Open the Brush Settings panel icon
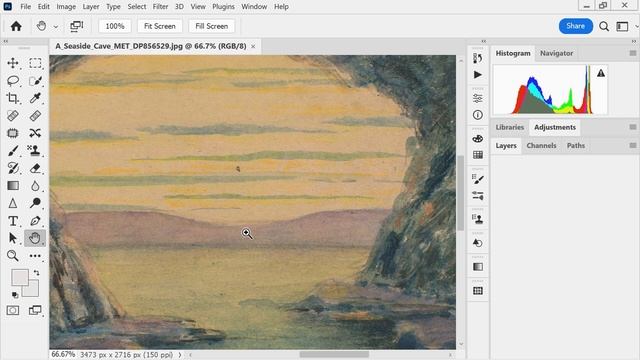 478,179
